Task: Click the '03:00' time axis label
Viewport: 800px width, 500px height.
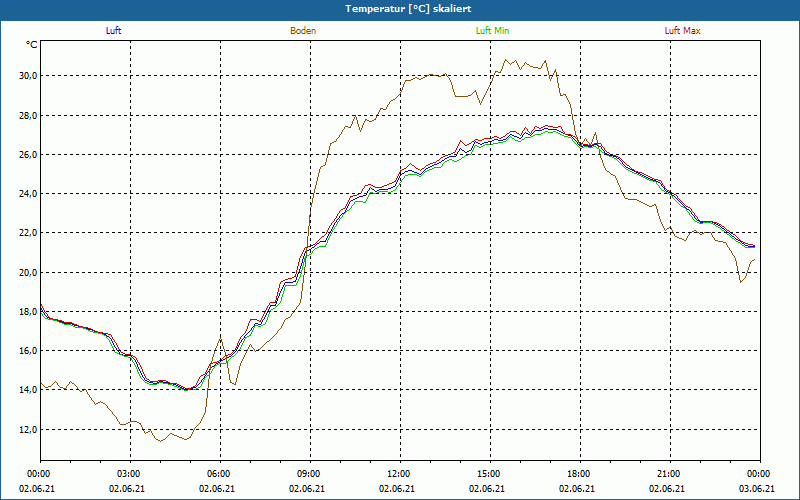Action: point(130,474)
